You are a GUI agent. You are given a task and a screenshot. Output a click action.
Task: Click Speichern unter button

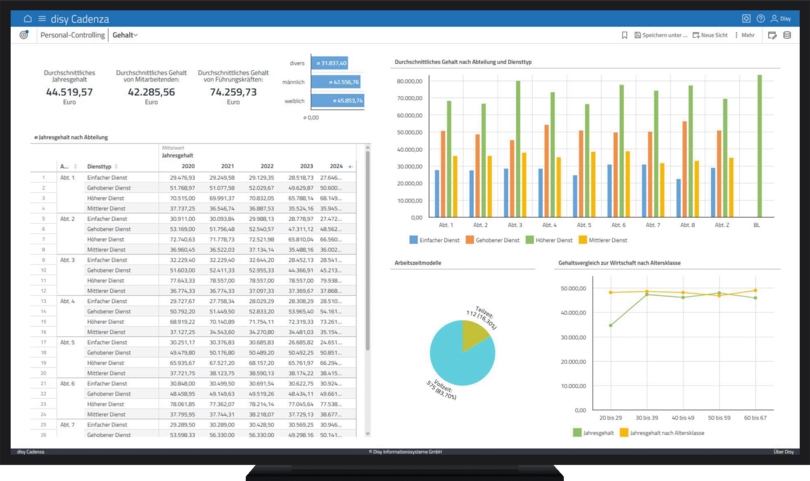662,35
